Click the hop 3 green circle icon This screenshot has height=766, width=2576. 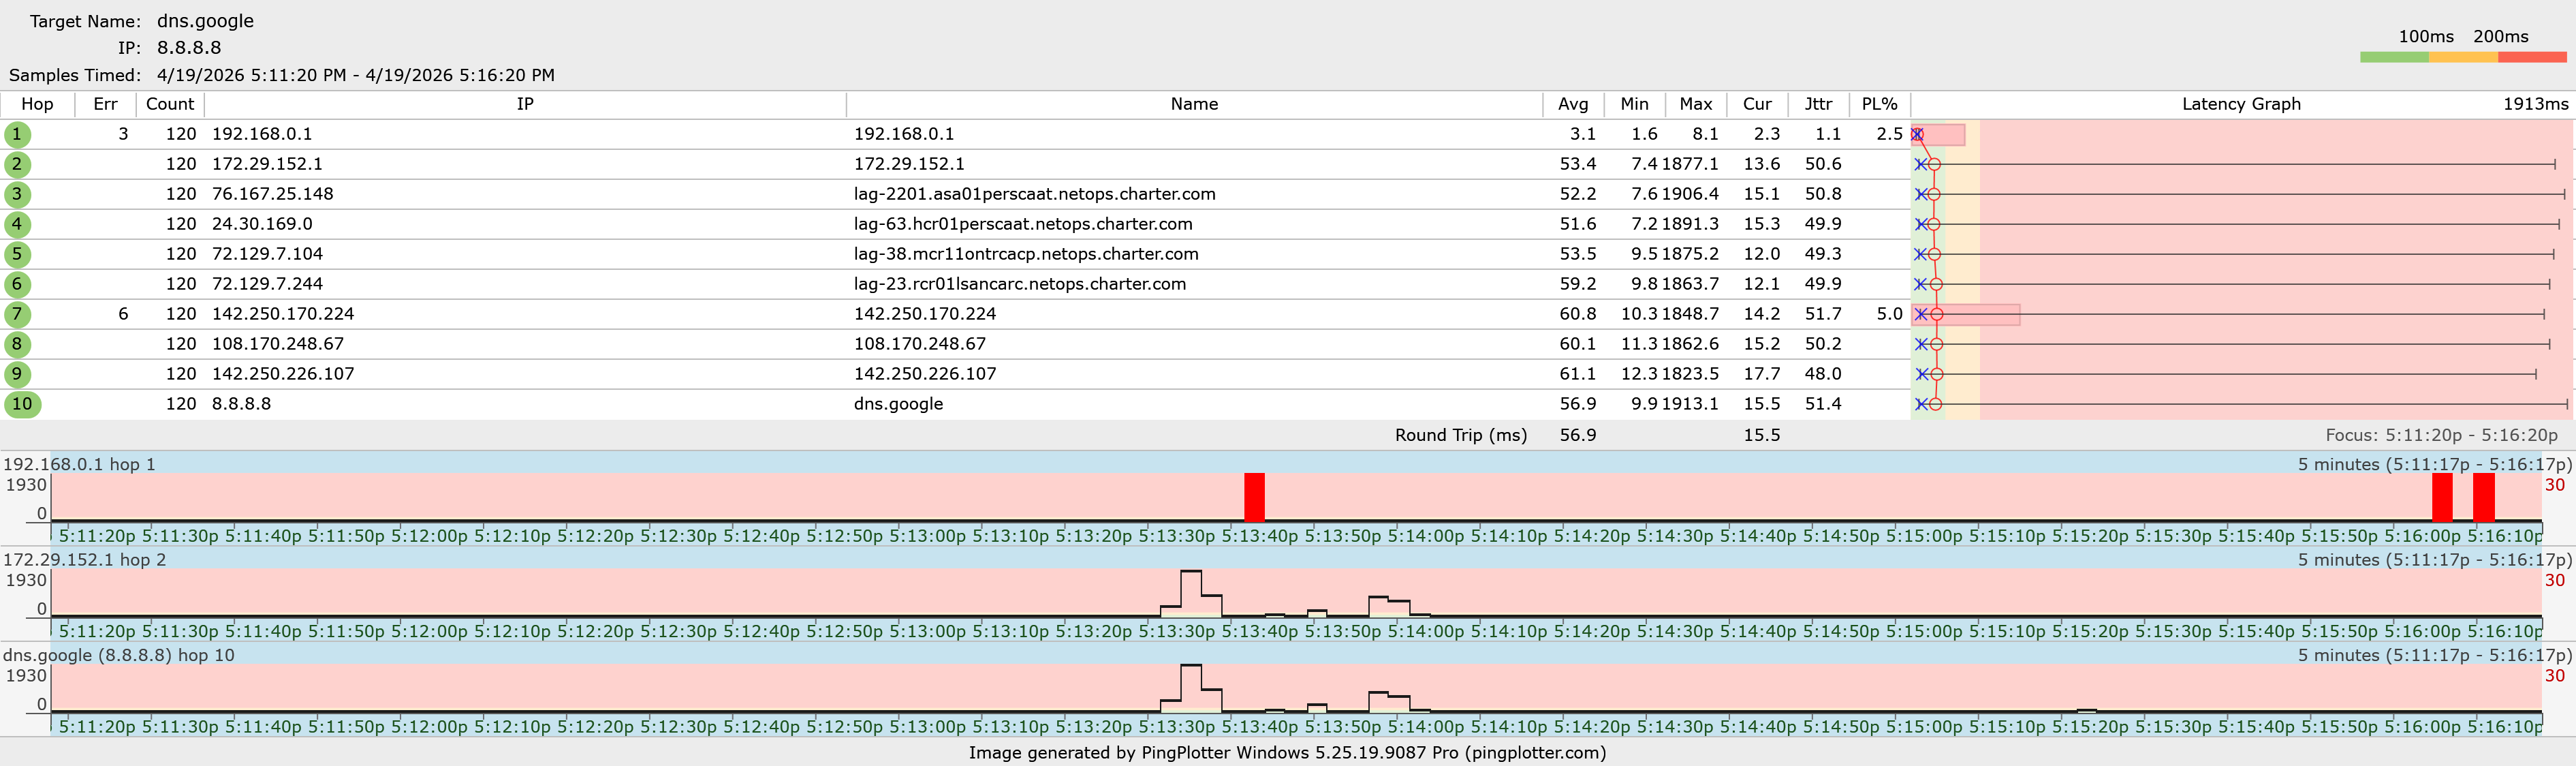click(x=17, y=194)
